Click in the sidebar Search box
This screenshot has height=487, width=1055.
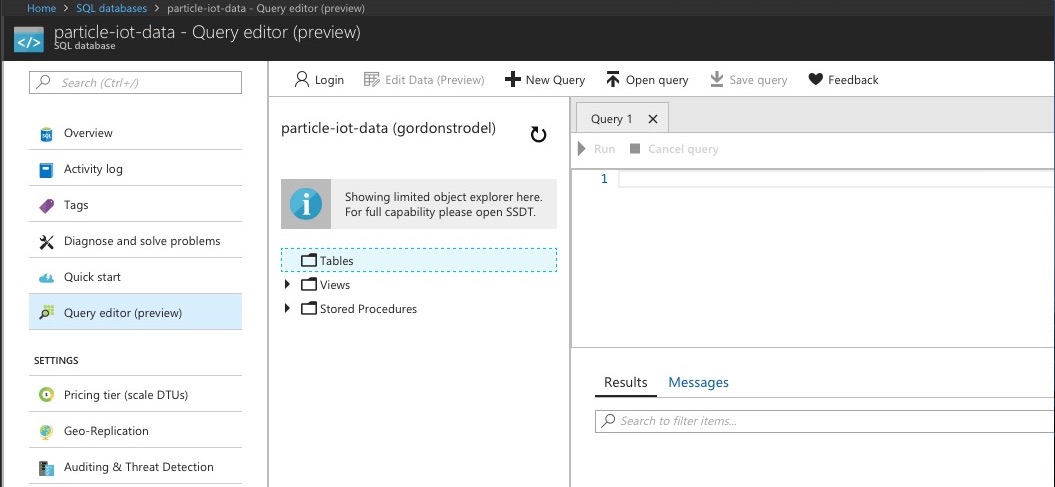click(x=135, y=83)
